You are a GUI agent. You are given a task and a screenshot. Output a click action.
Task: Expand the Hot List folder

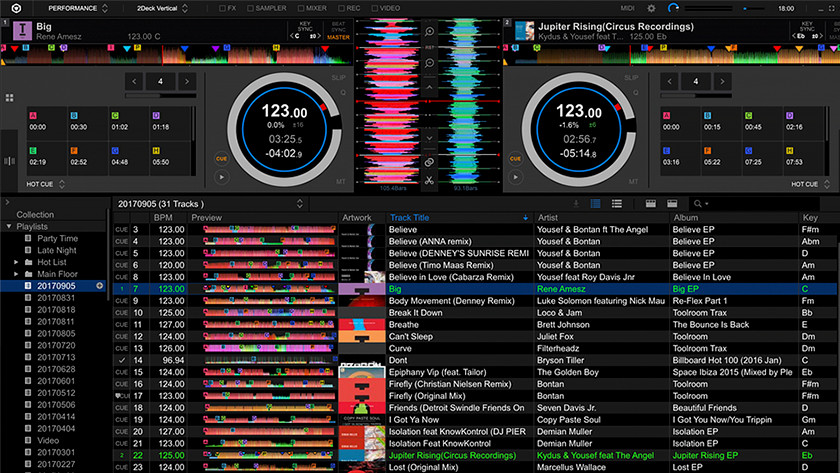pos(16,262)
